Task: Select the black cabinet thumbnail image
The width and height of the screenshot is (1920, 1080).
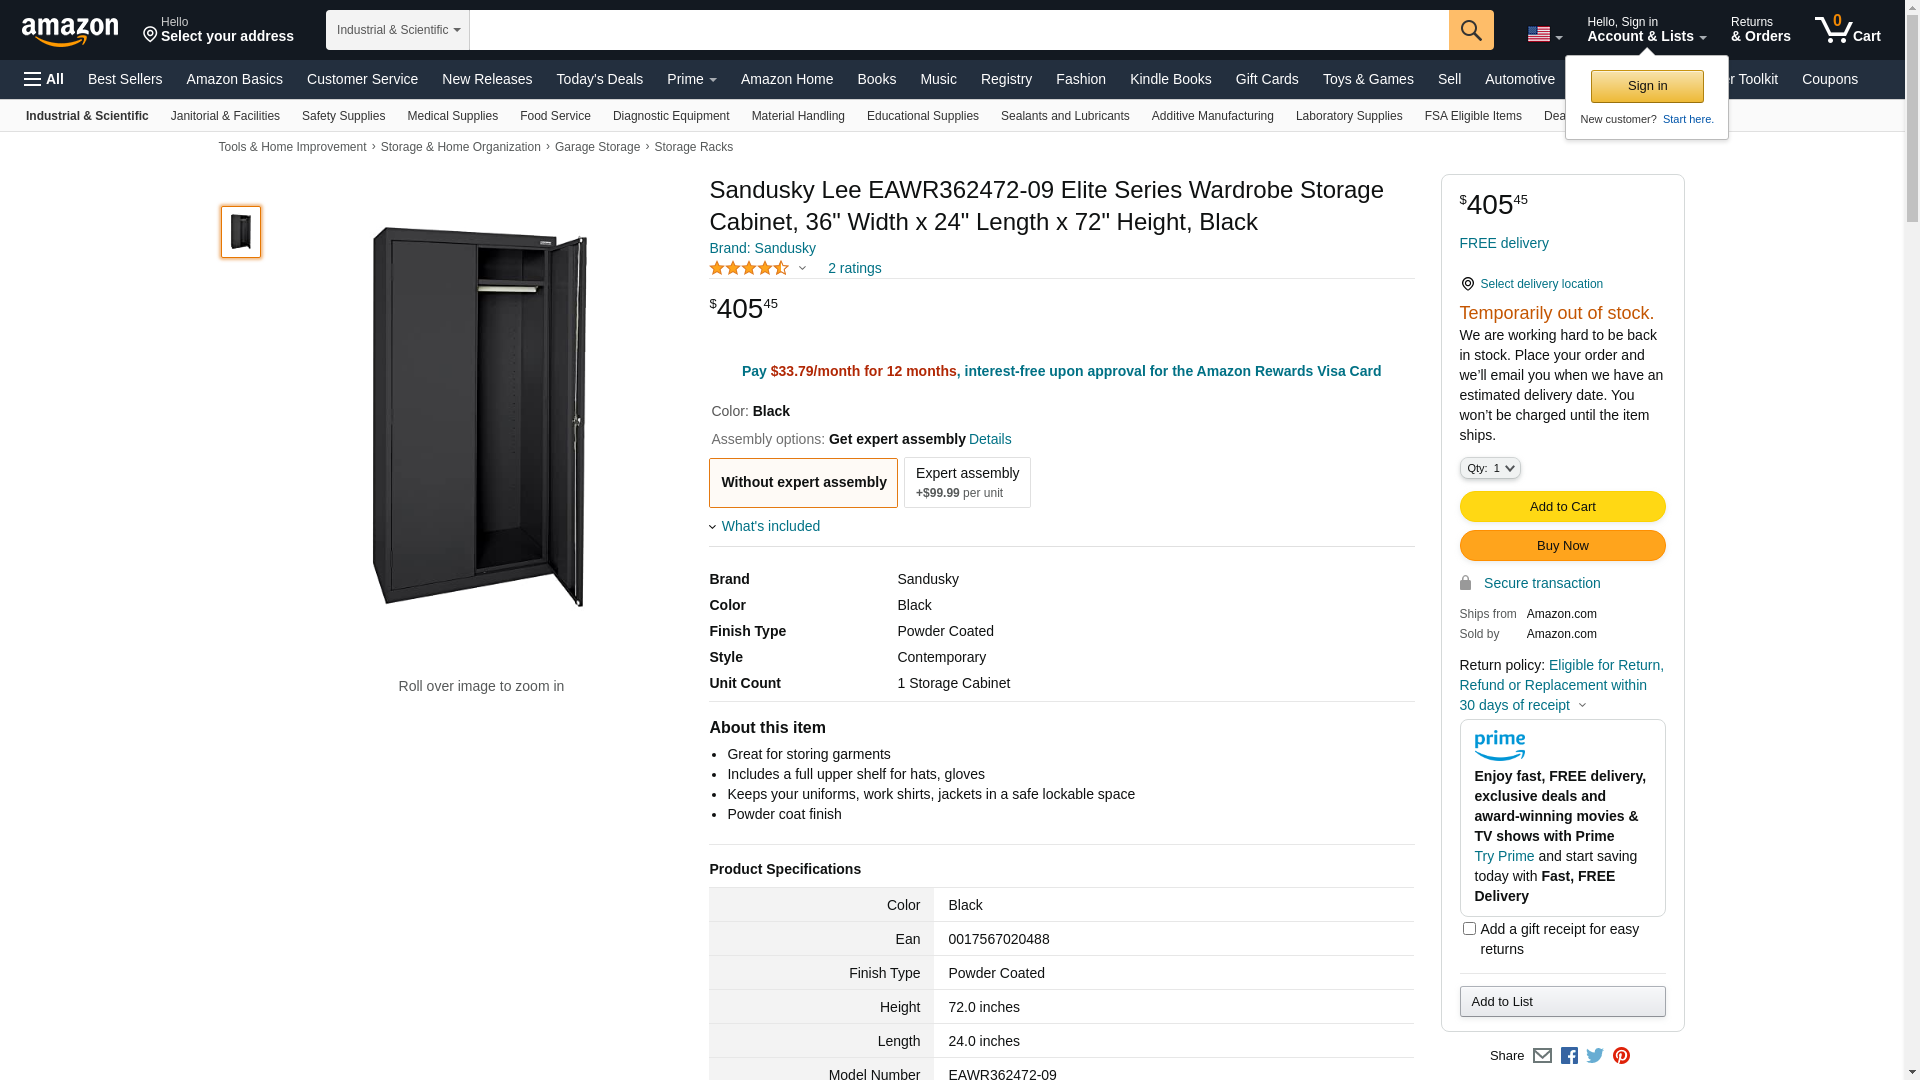Action: (241, 232)
